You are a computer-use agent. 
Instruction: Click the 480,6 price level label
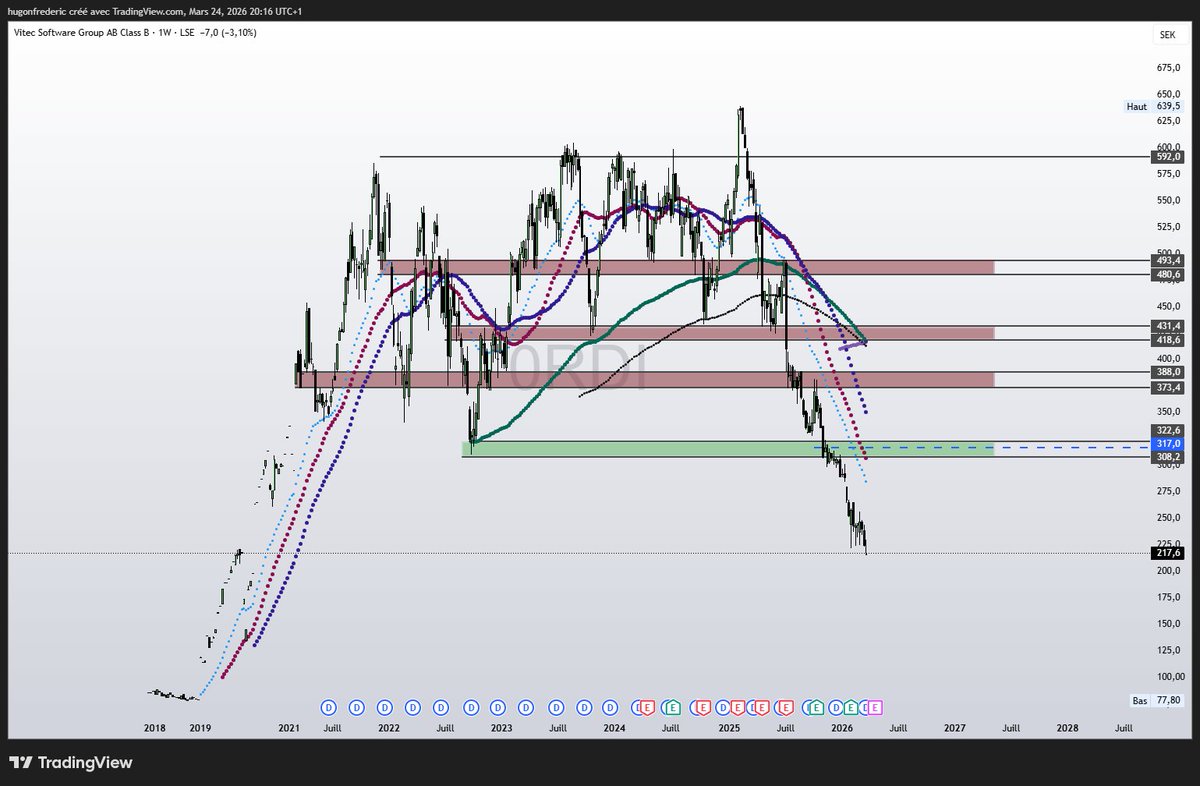pos(1169,274)
